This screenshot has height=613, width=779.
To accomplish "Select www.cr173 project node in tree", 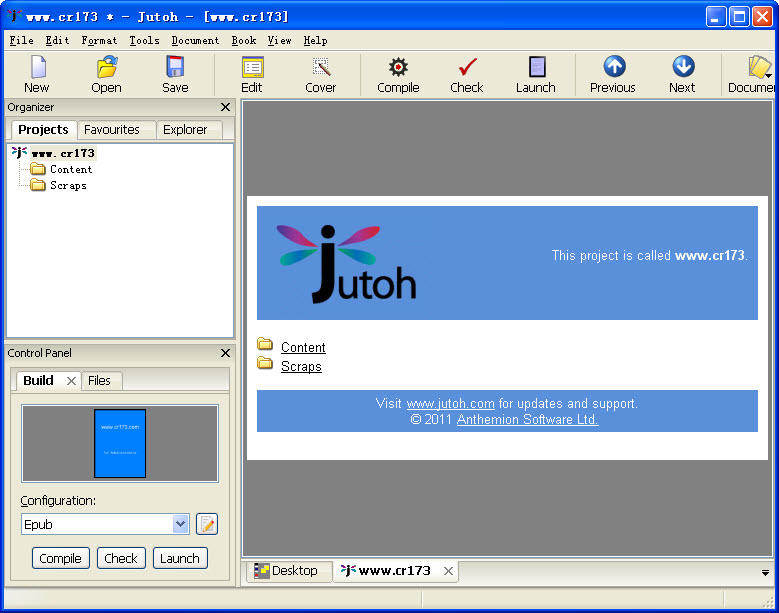I will (63, 153).
